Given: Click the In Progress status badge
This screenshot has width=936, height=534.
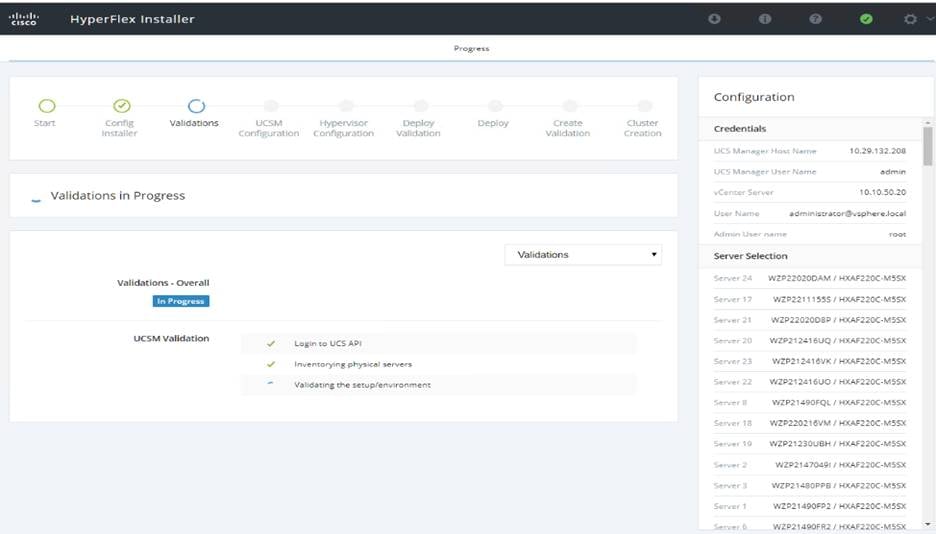Looking at the screenshot, I should tap(181, 301).
